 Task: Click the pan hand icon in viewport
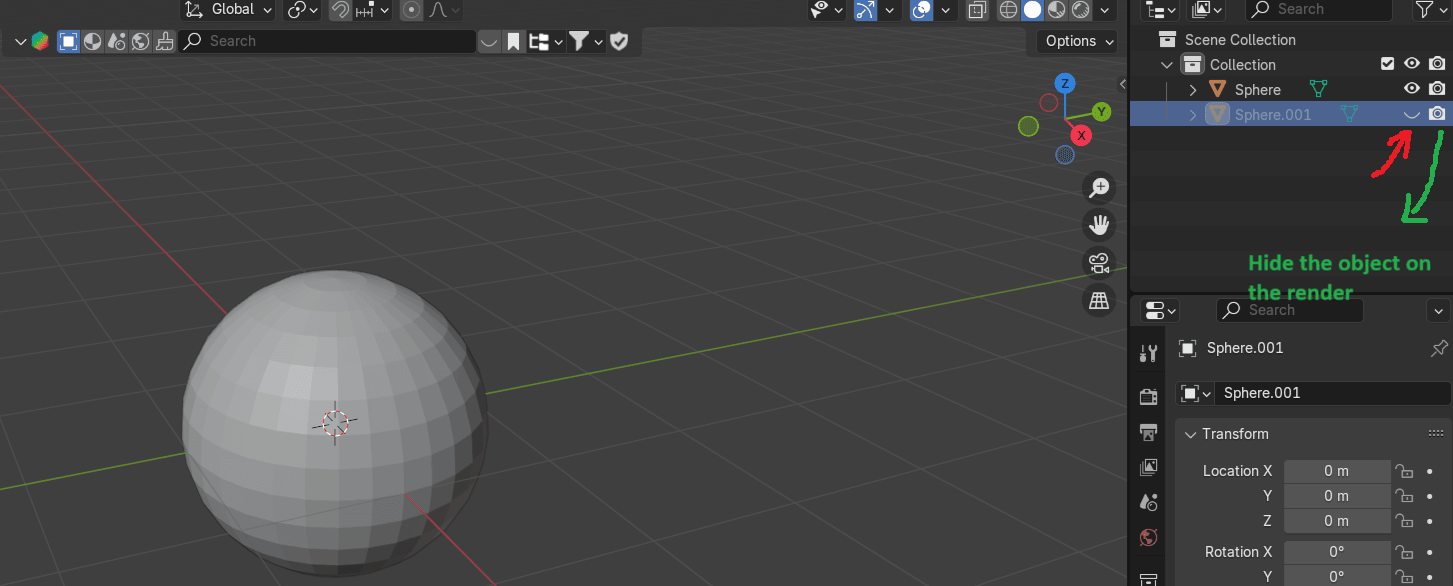coord(1099,225)
